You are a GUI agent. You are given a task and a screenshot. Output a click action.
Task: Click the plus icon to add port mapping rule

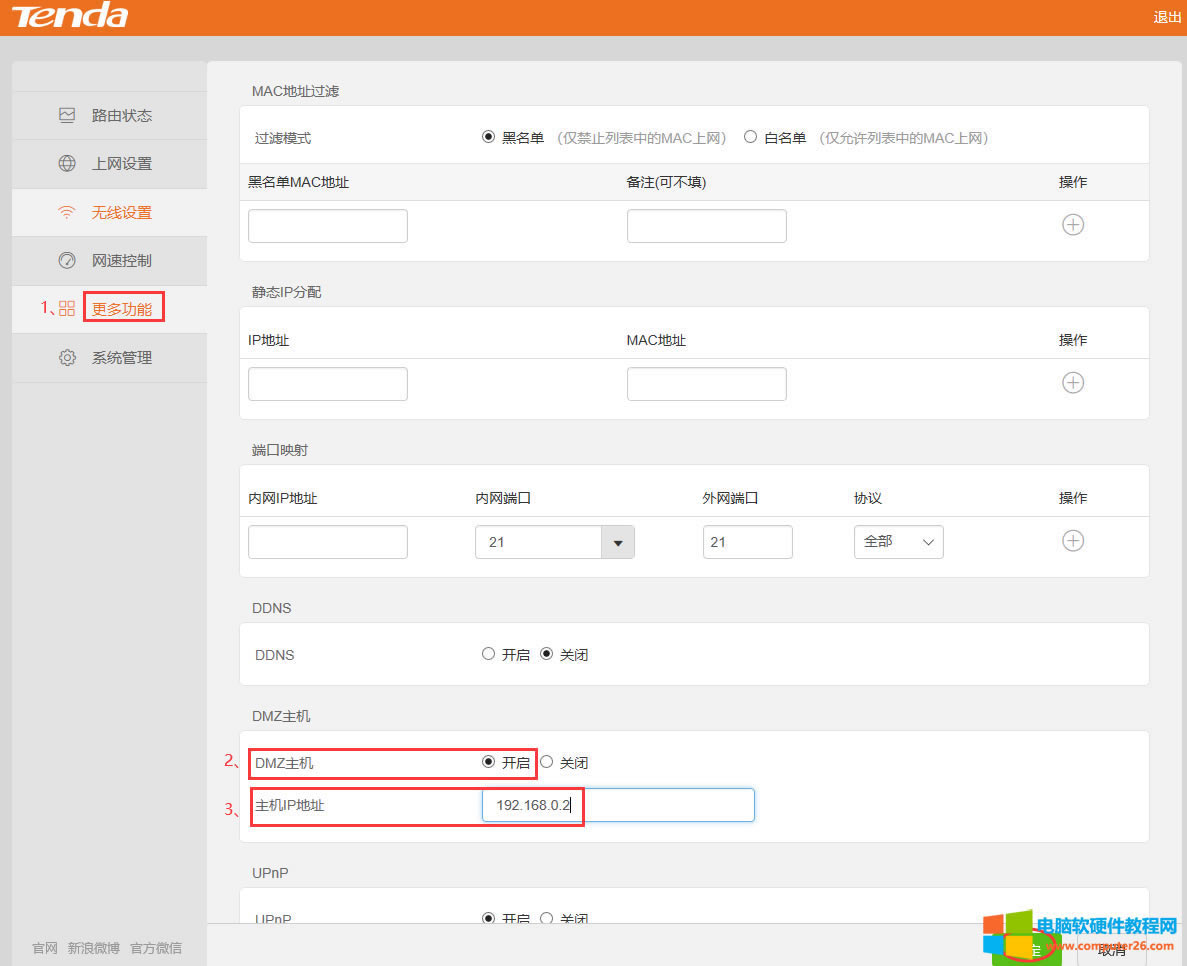click(1073, 540)
